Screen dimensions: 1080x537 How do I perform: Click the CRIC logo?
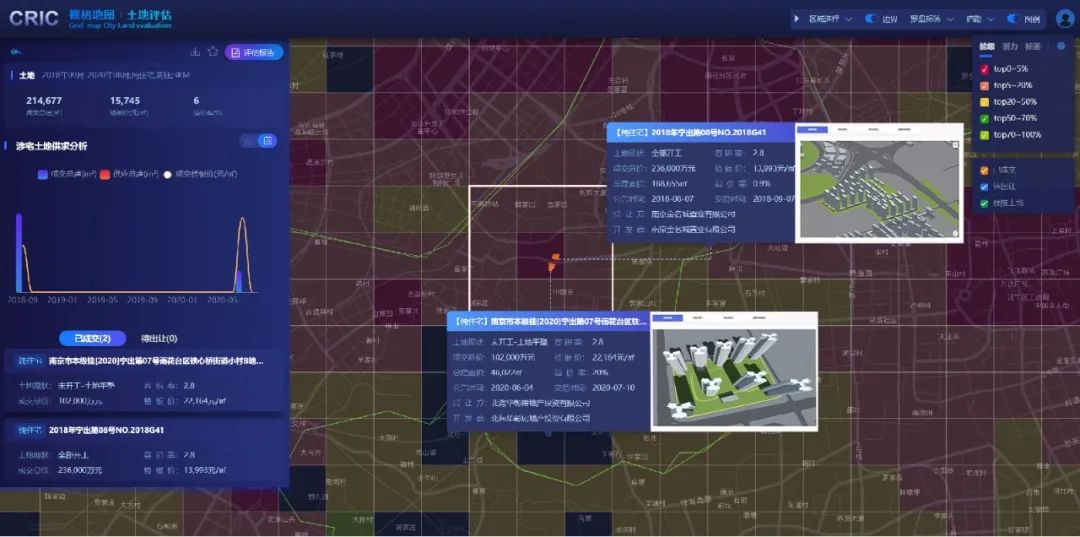click(33, 18)
